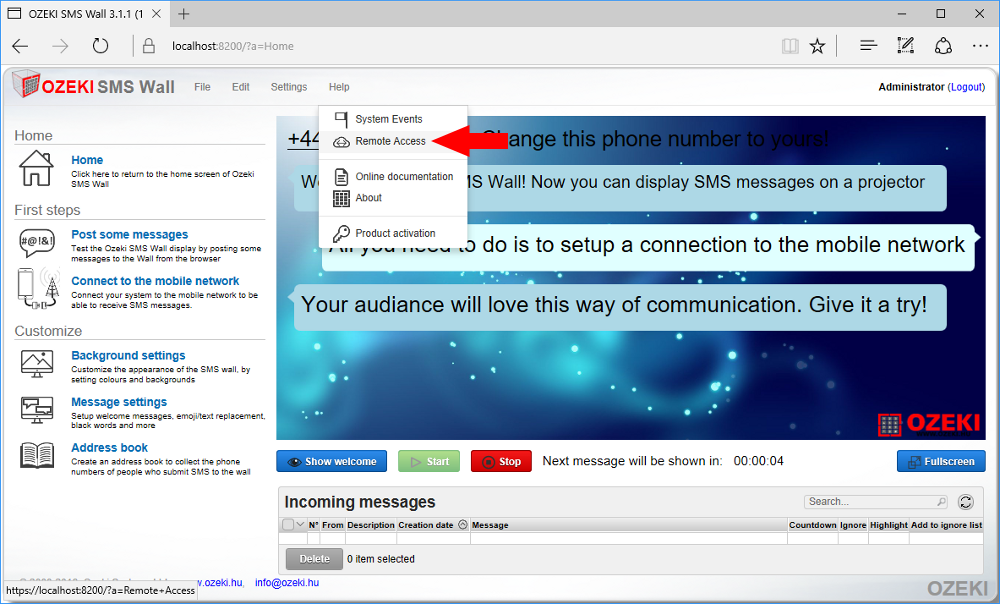Screen dimensions: 1000x604
Task: Open the browser reading view icon
Action: tap(790, 46)
